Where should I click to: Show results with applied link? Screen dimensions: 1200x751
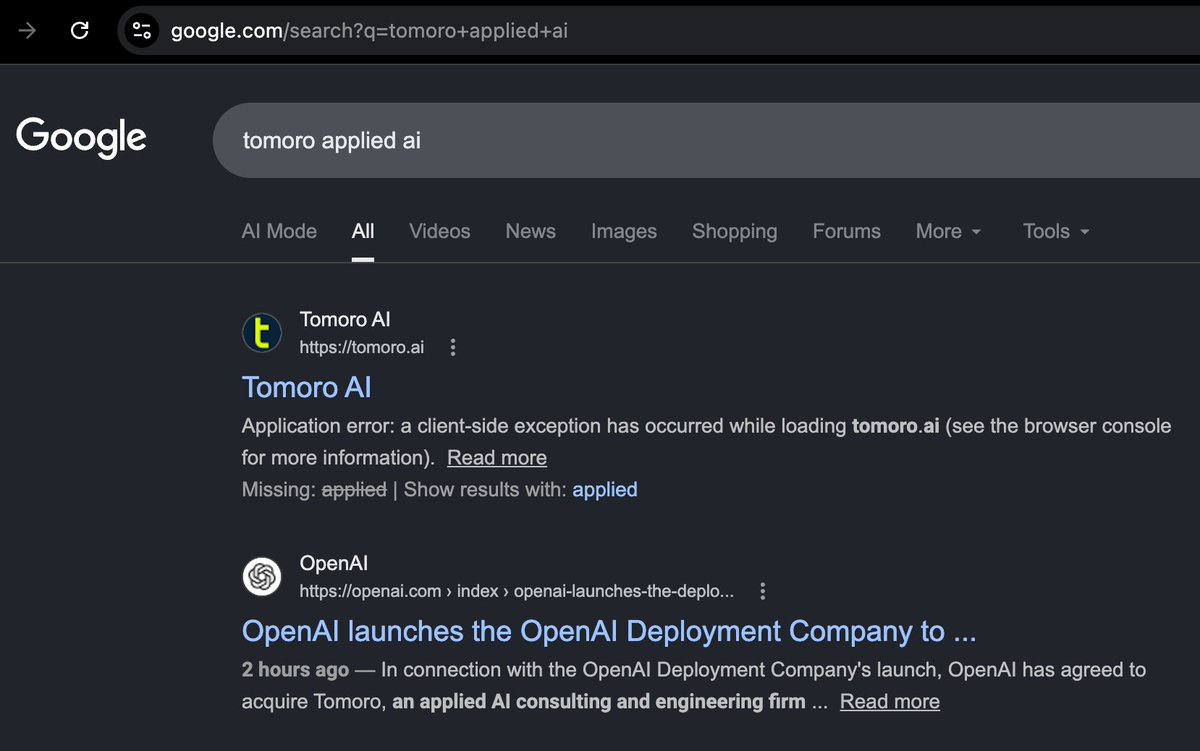pyautogui.click(x=605, y=489)
